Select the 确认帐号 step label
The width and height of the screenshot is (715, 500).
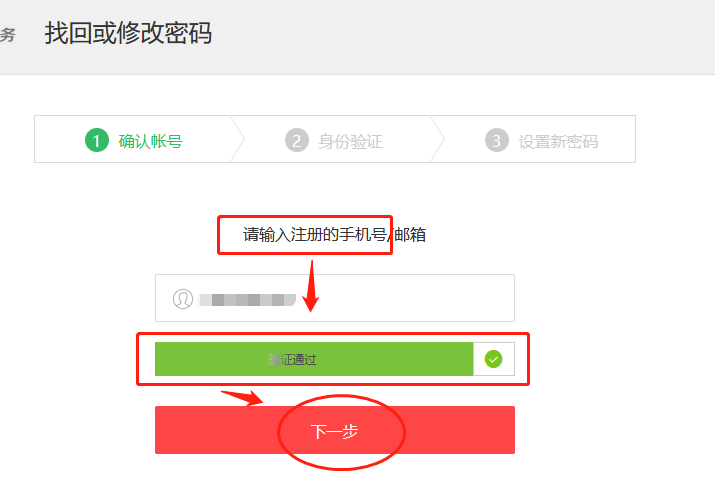[x=150, y=141]
